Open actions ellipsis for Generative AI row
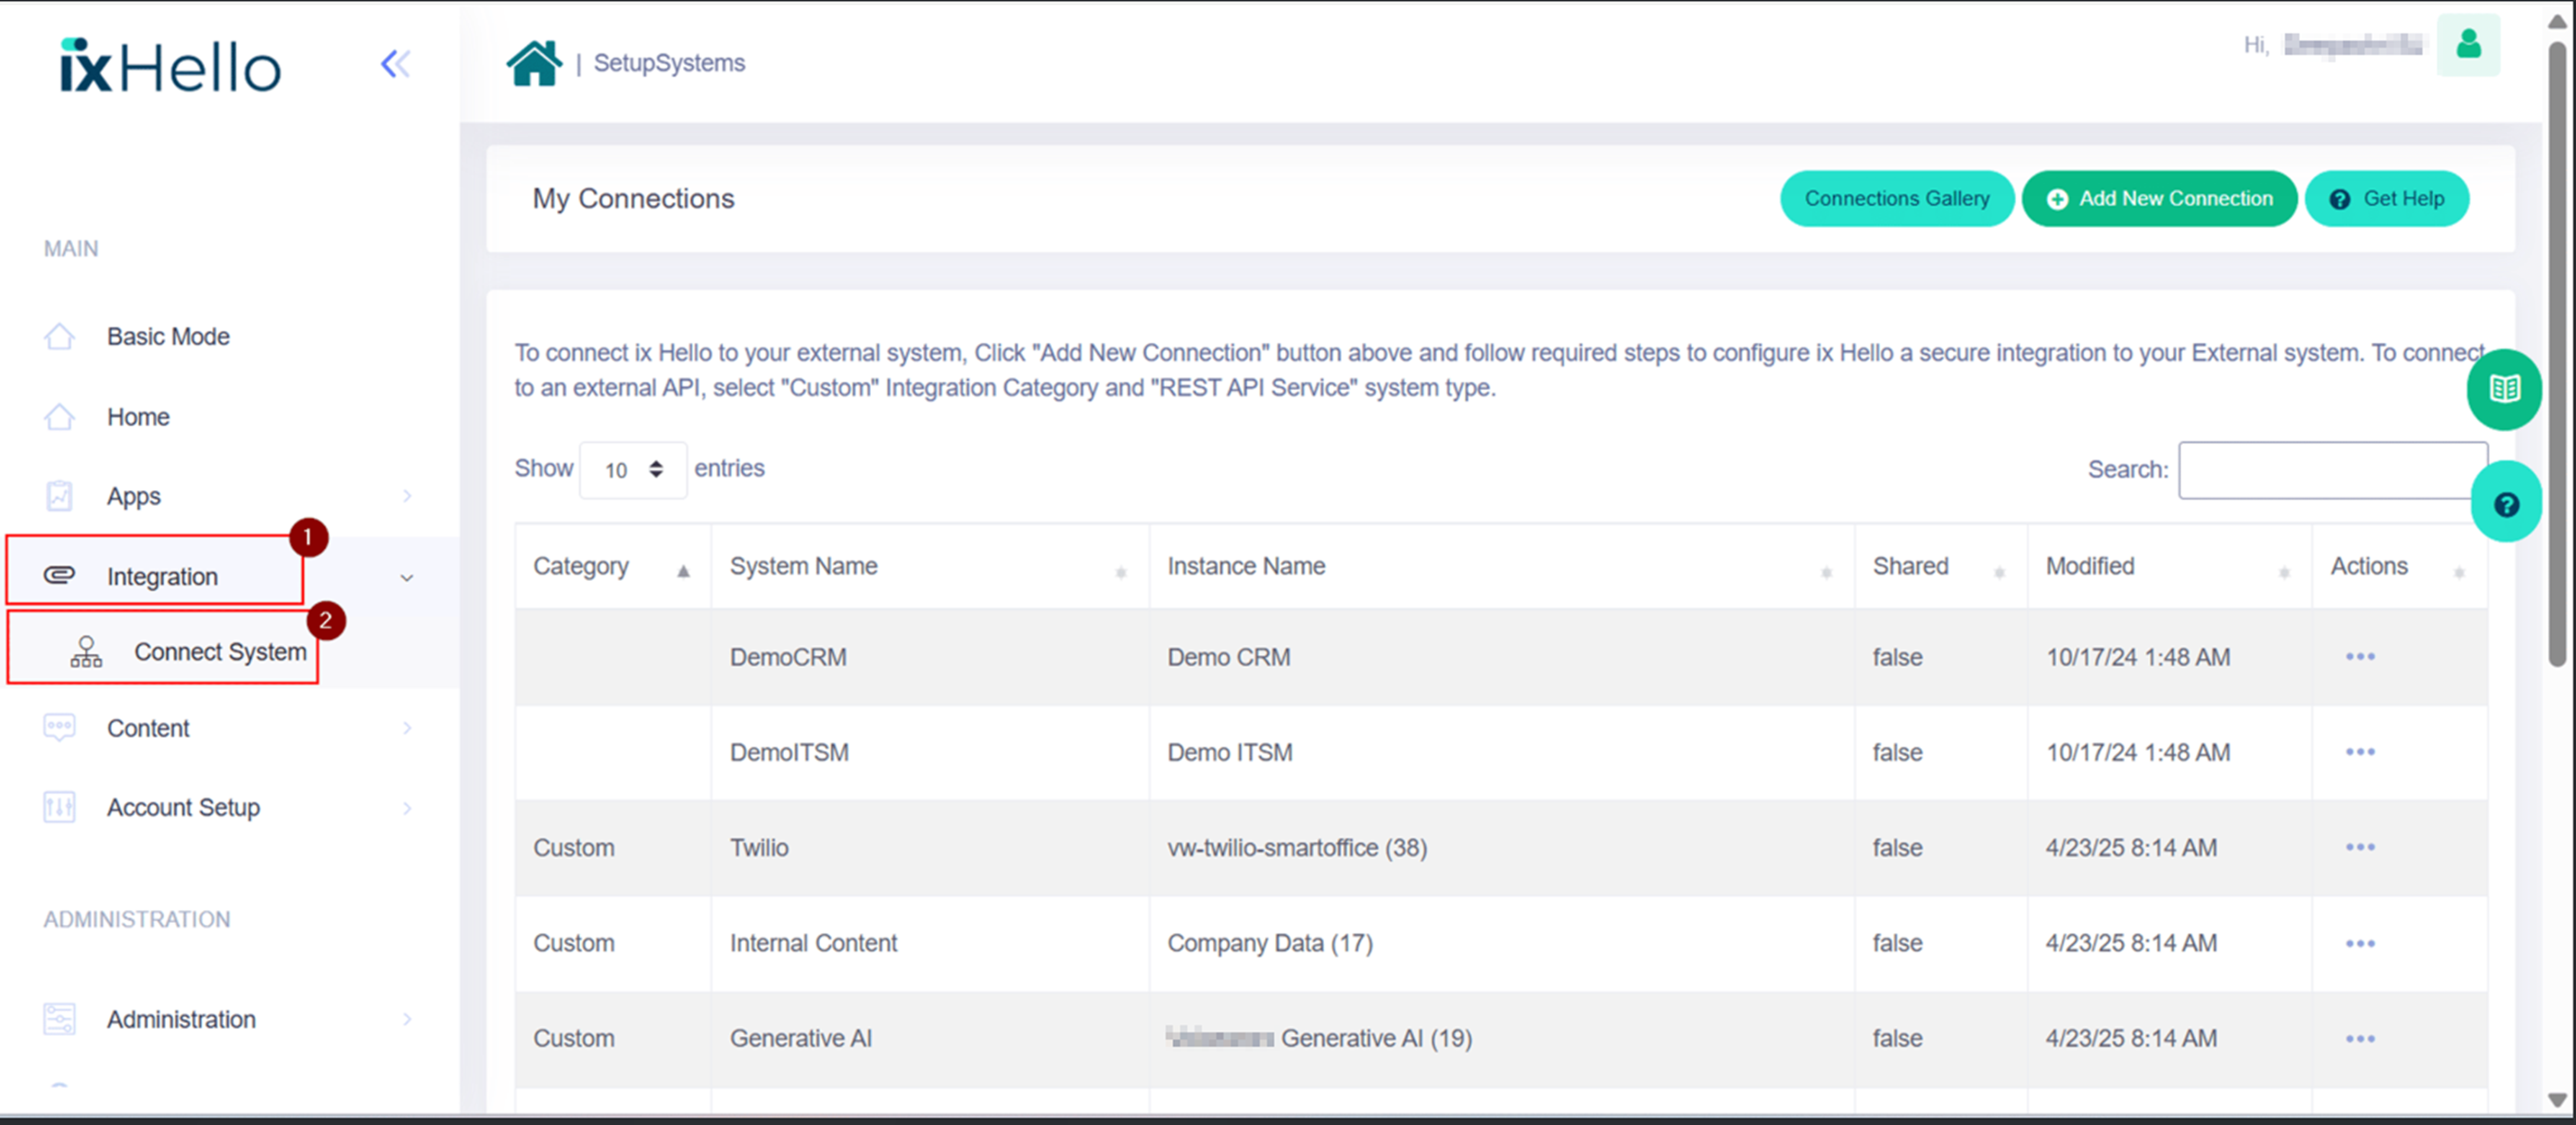2576x1125 pixels. tap(2359, 1038)
